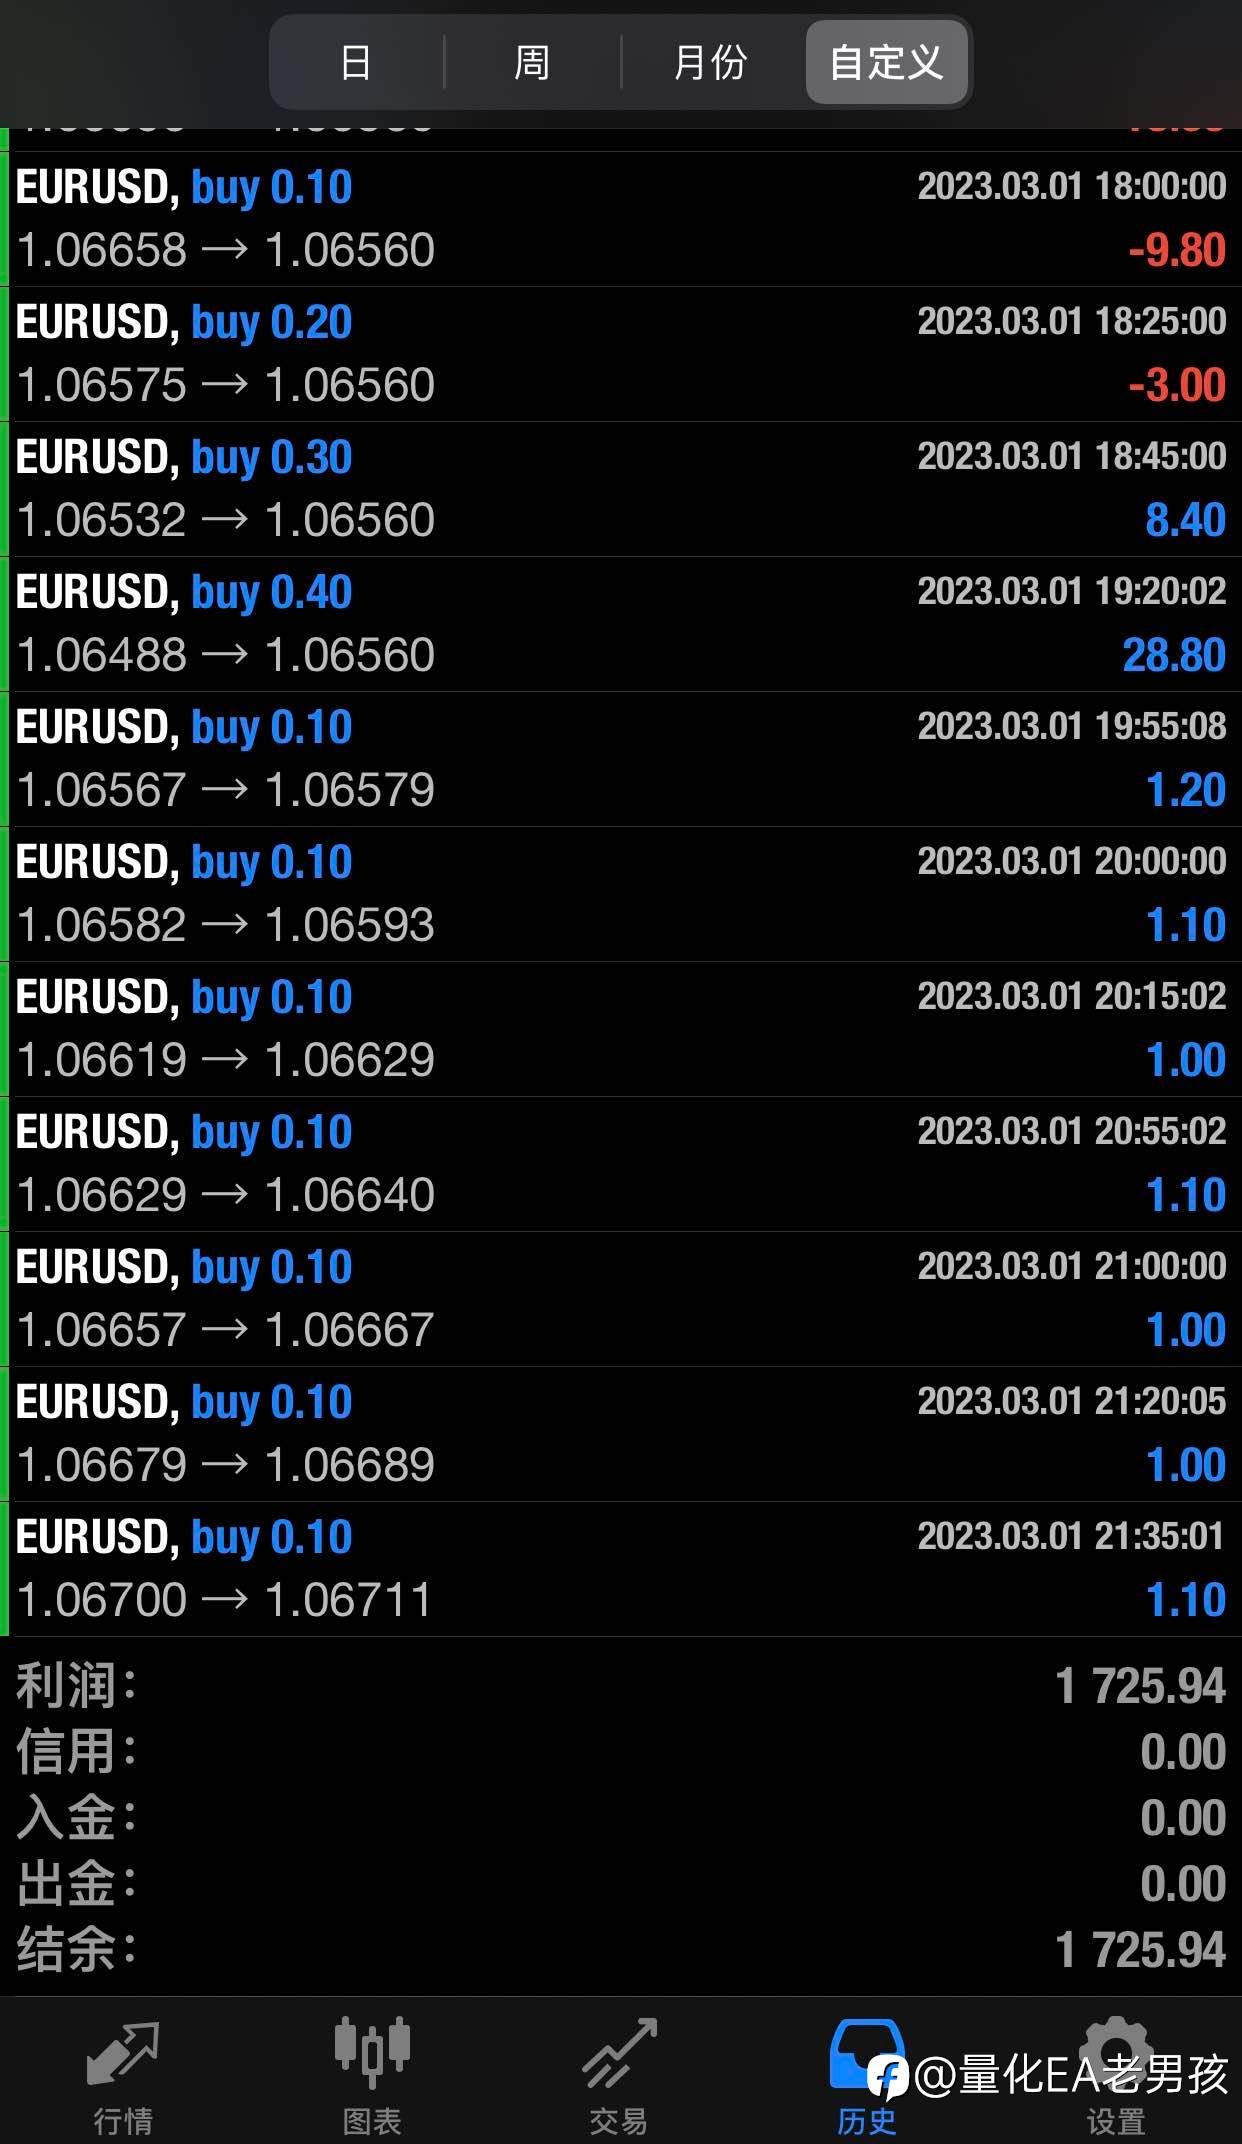Screen dimensions: 1242x2144
Task: Select the trade from 1.06679 to 1.06689
Action: (620, 1434)
